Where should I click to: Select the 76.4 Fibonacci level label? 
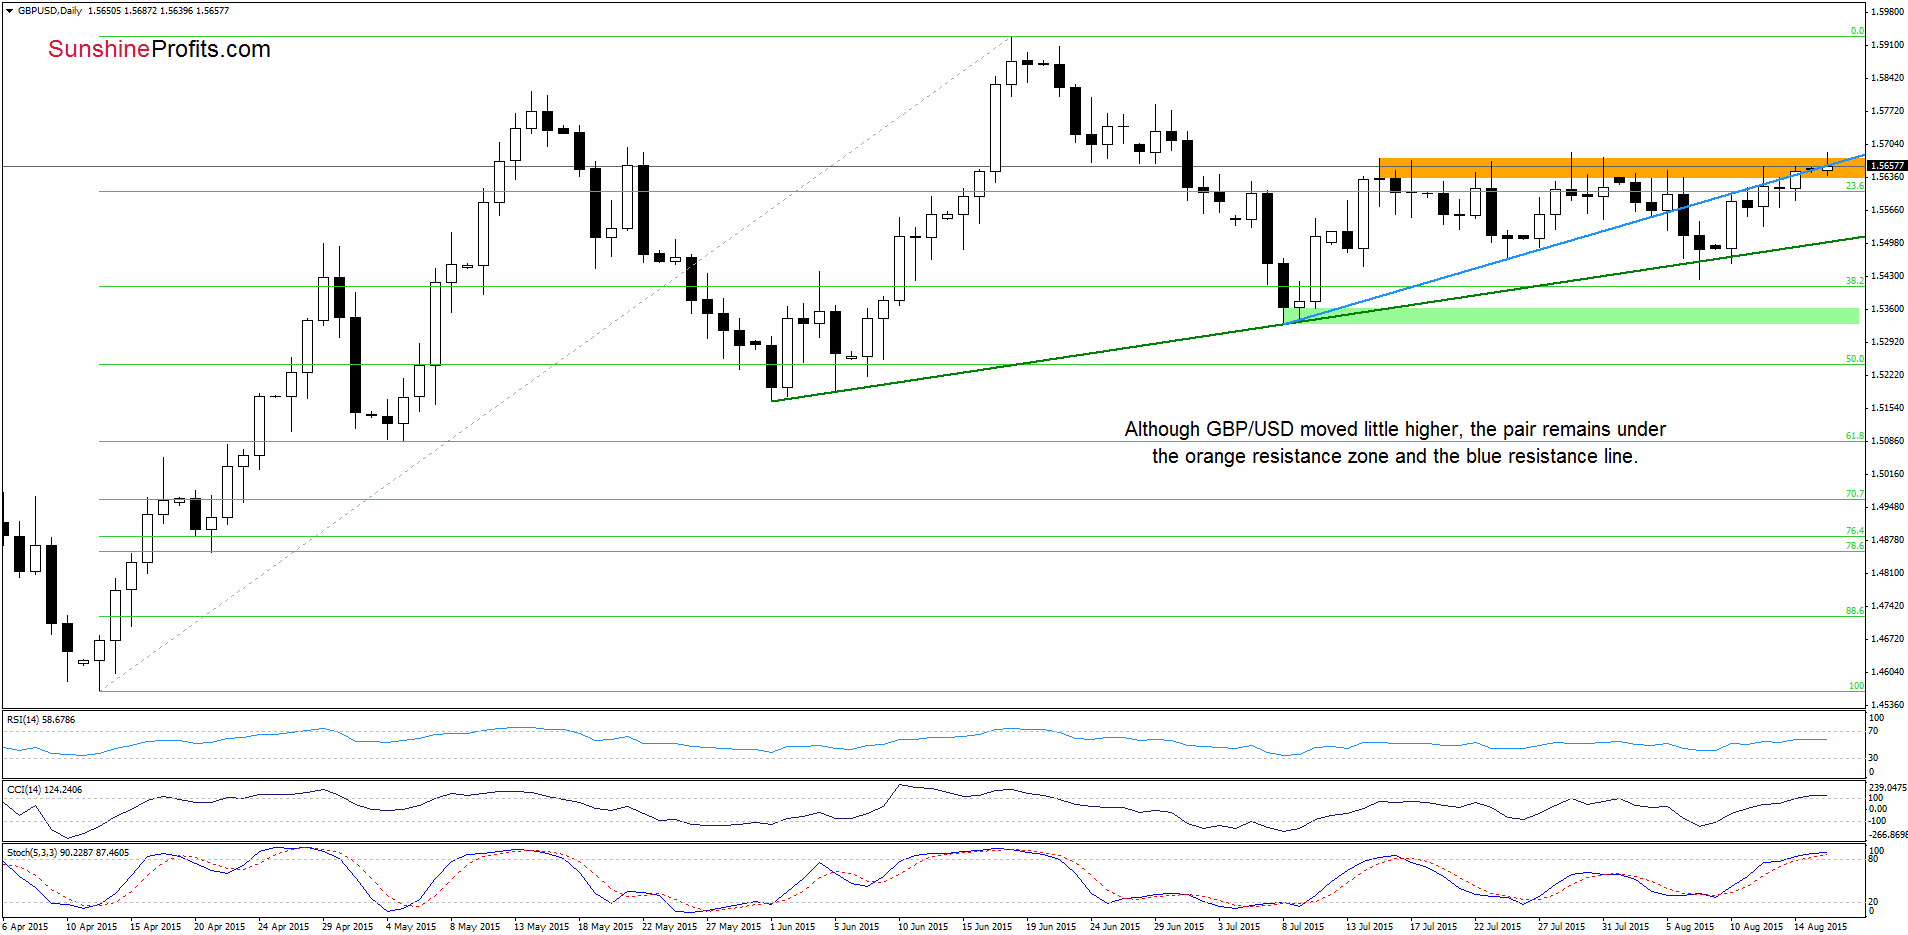pyautogui.click(x=1854, y=531)
